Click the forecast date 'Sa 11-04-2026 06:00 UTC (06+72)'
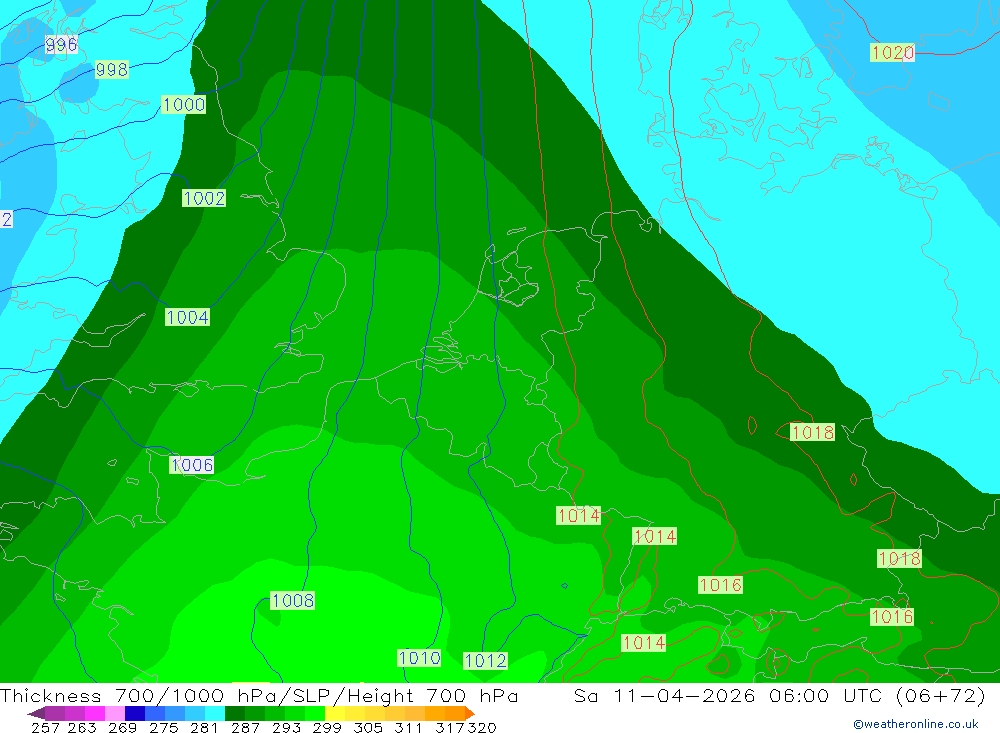This screenshot has width=1000, height=733. [x=779, y=695]
